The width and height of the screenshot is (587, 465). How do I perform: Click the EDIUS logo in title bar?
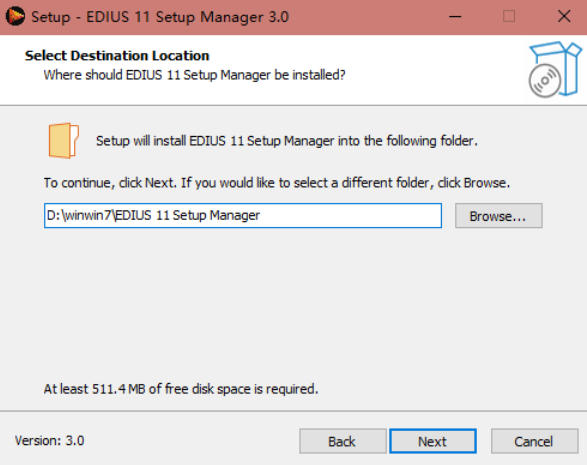point(15,17)
